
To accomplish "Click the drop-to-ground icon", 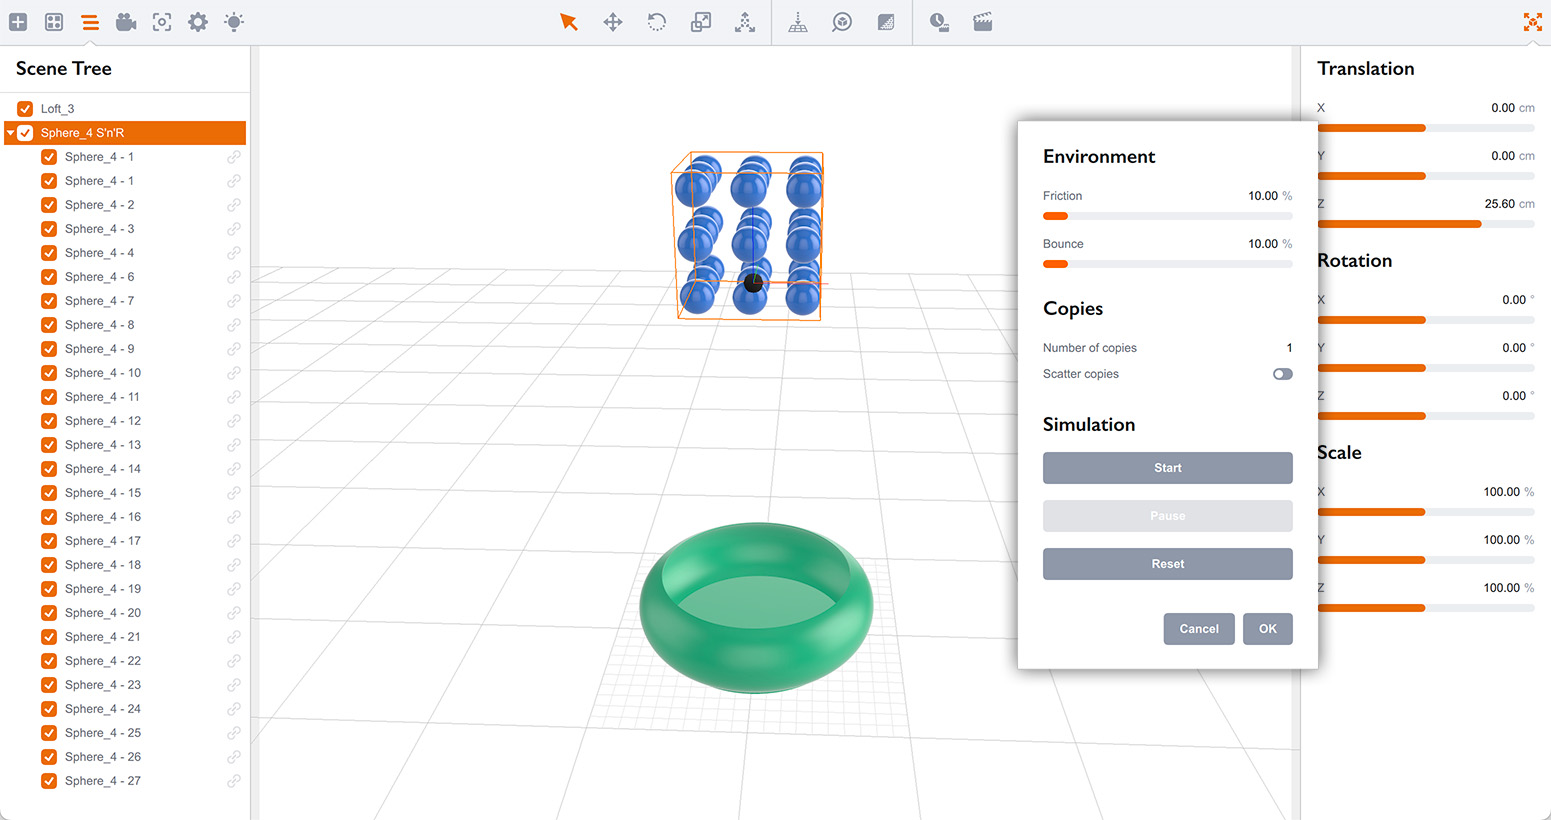I will click(798, 21).
